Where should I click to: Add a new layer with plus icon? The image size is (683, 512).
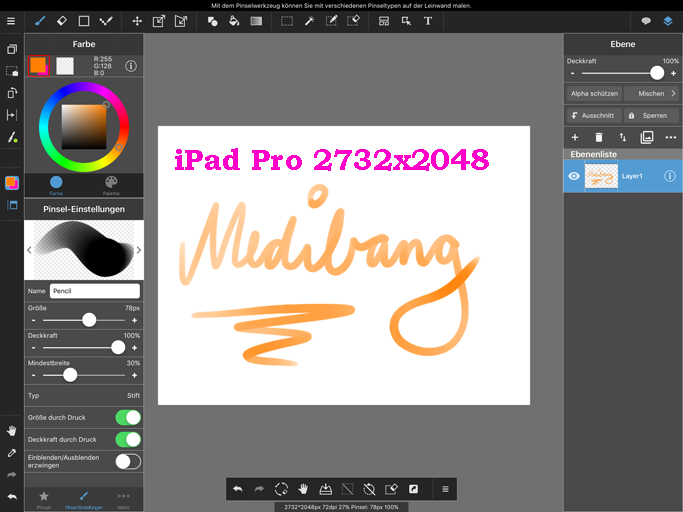575,137
